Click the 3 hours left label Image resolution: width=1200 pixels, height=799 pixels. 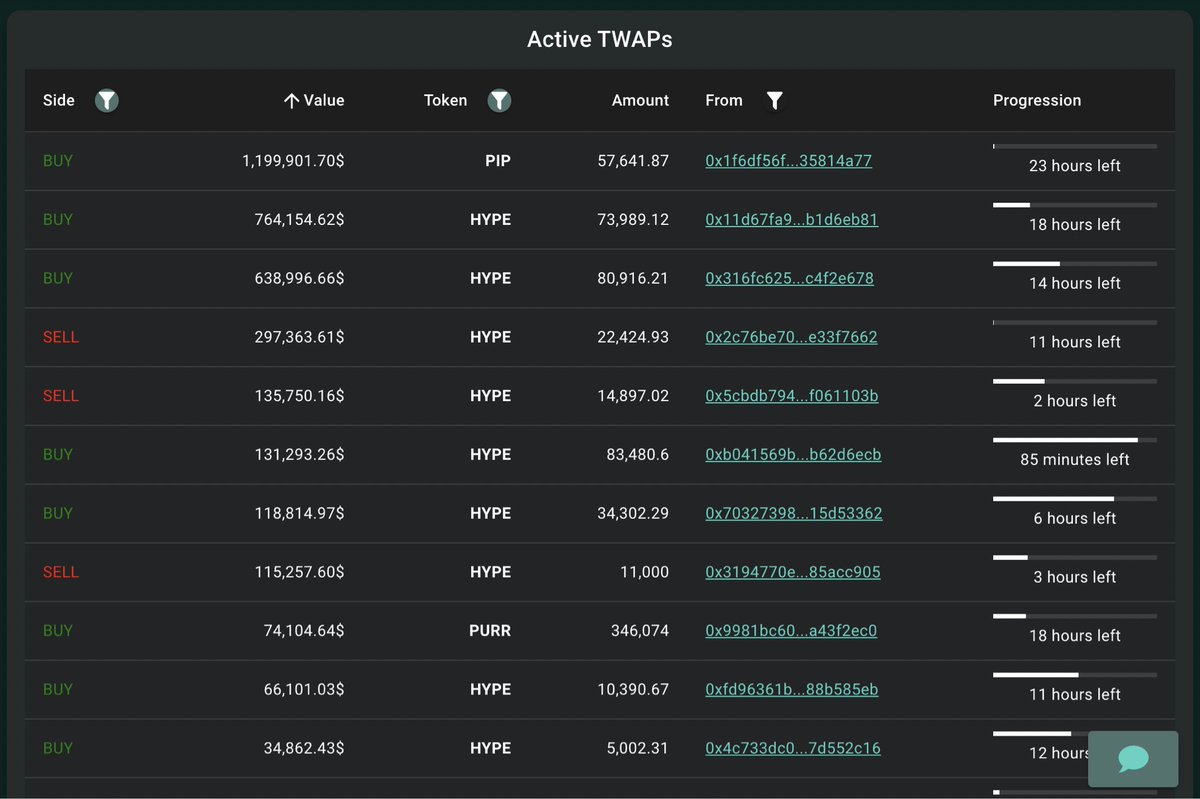[x=1075, y=577]
